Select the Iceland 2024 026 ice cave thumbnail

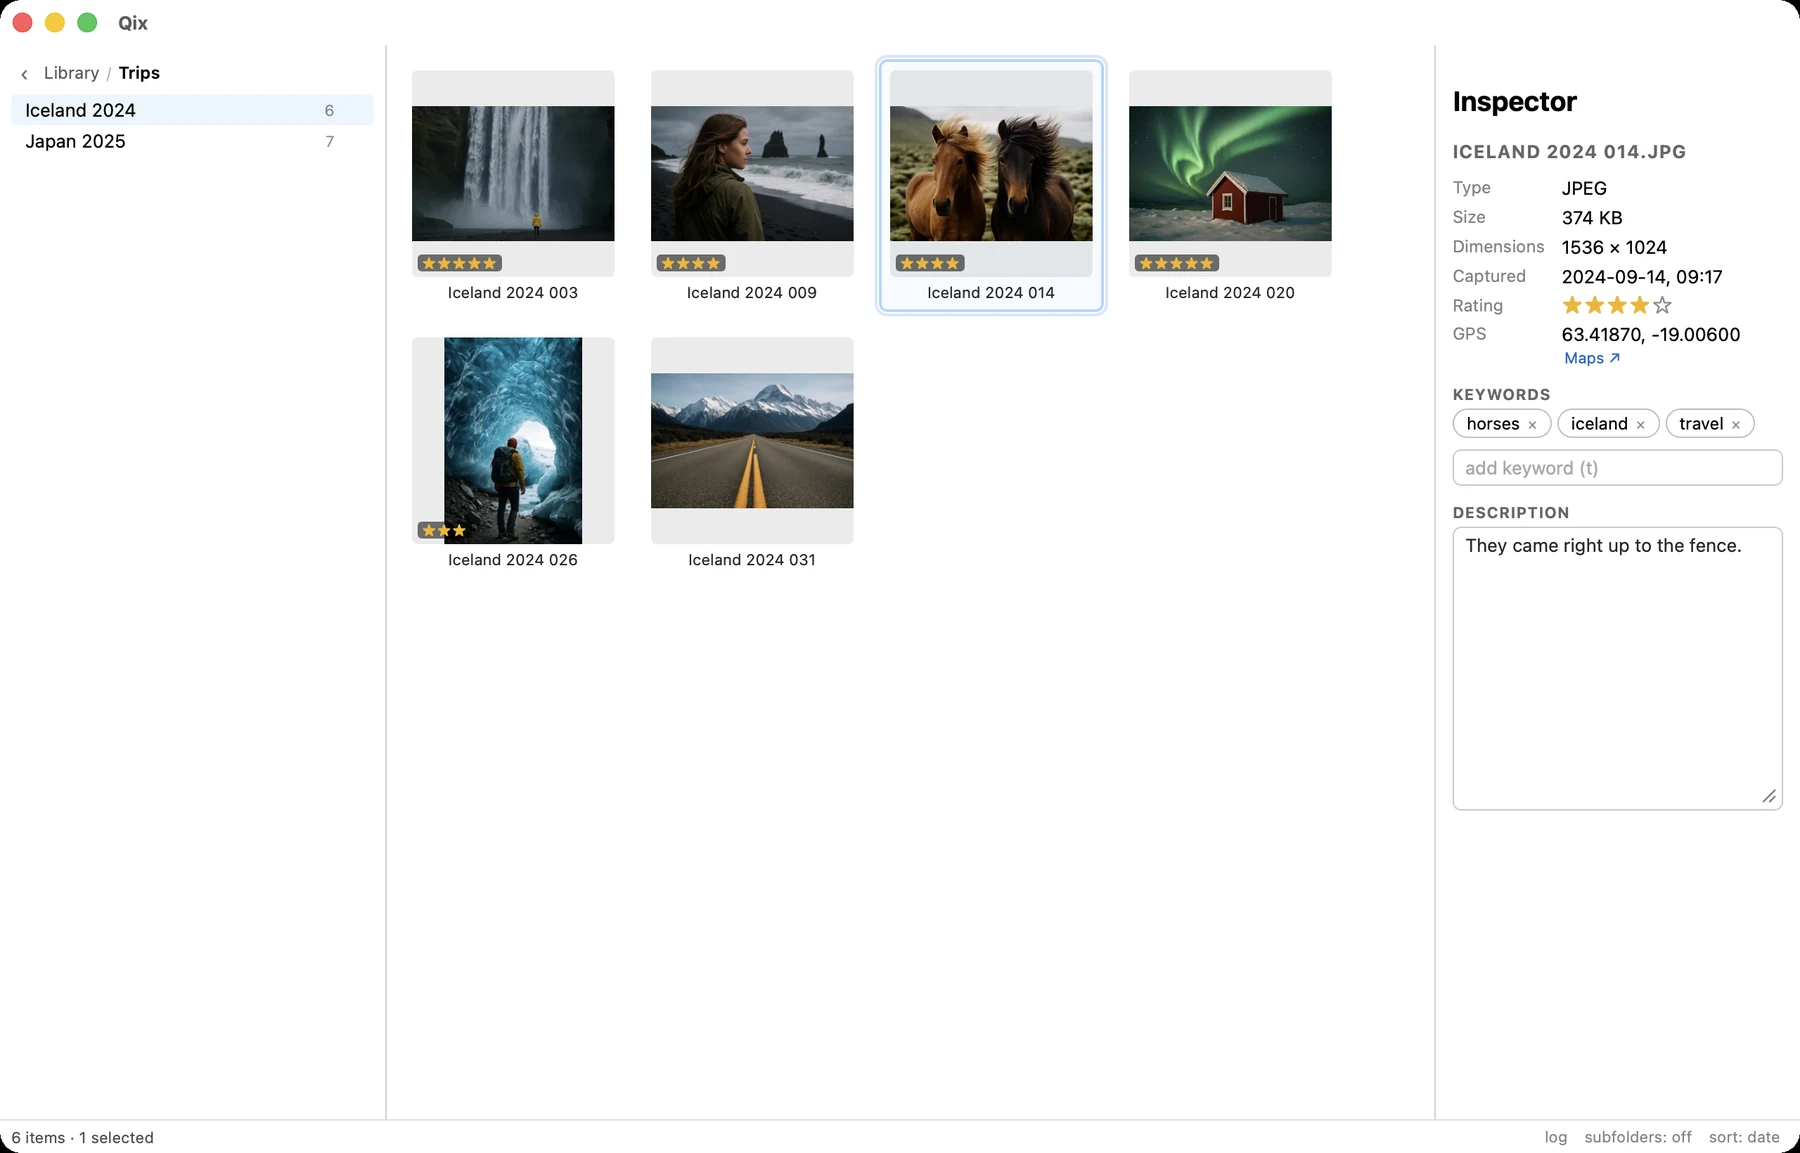pos(513,440)
